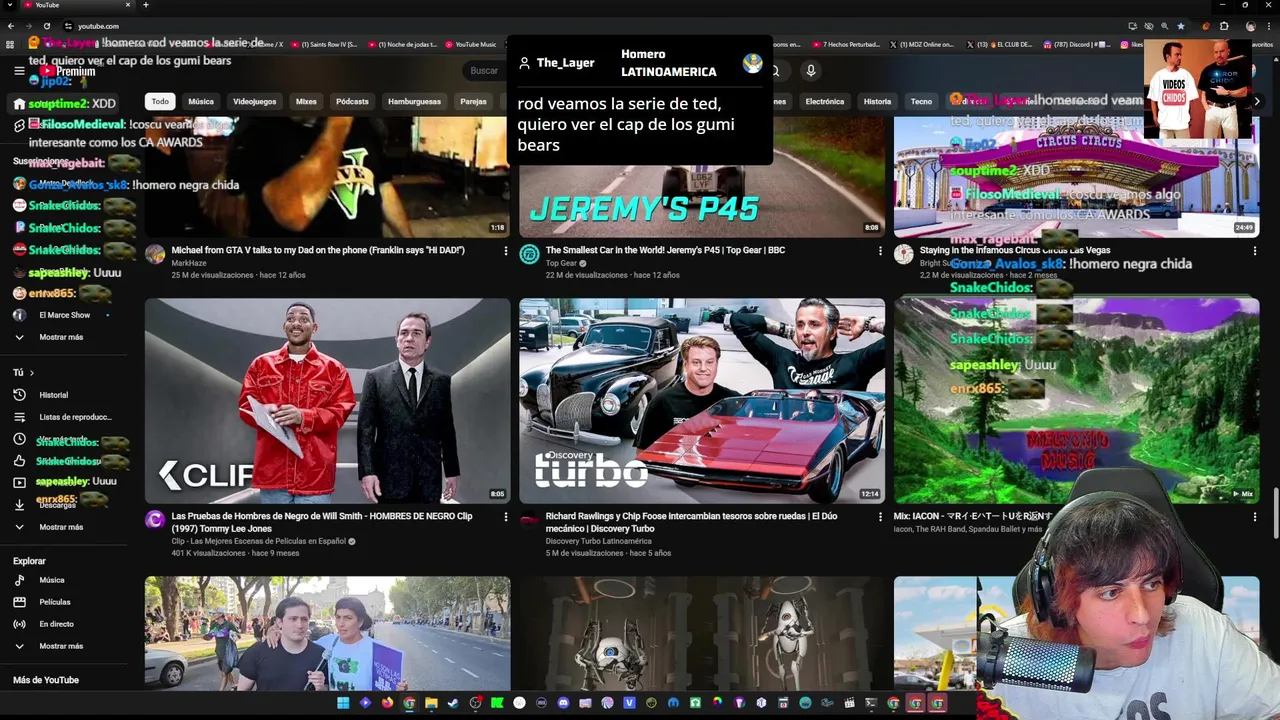Screen dimensions: 1280x720
Task: Start voice search with microphone icon
Action: (811, 71)
